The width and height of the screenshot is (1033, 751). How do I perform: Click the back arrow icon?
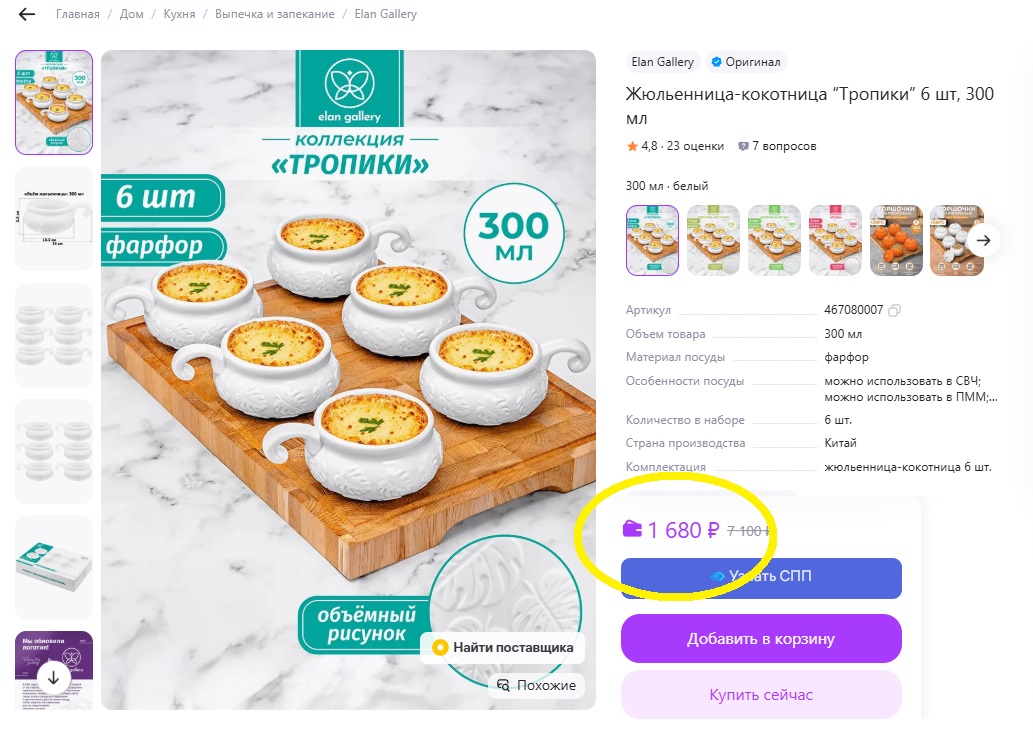pos(25,14)
